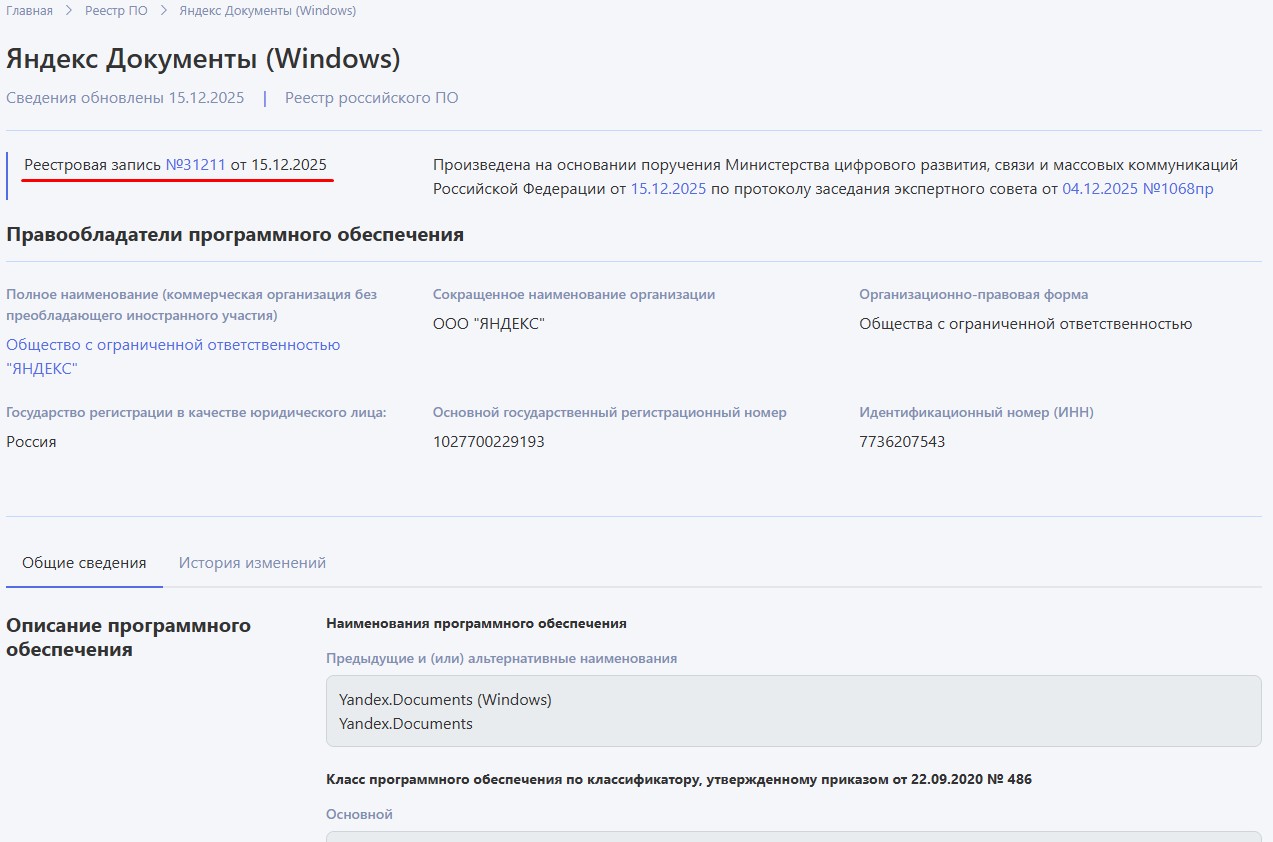
Task: Open the 15.12.2025 ministry order date link
Action: 668,188
